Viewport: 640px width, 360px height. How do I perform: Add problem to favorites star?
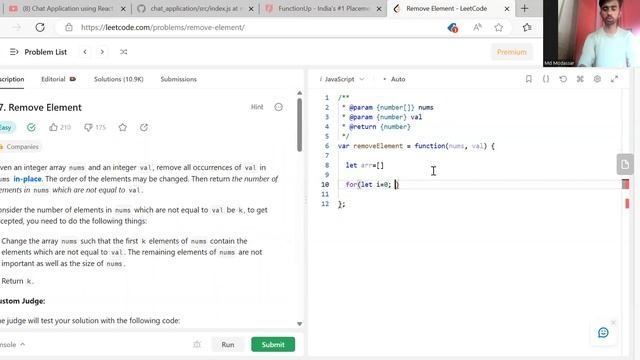coord(122,127)
